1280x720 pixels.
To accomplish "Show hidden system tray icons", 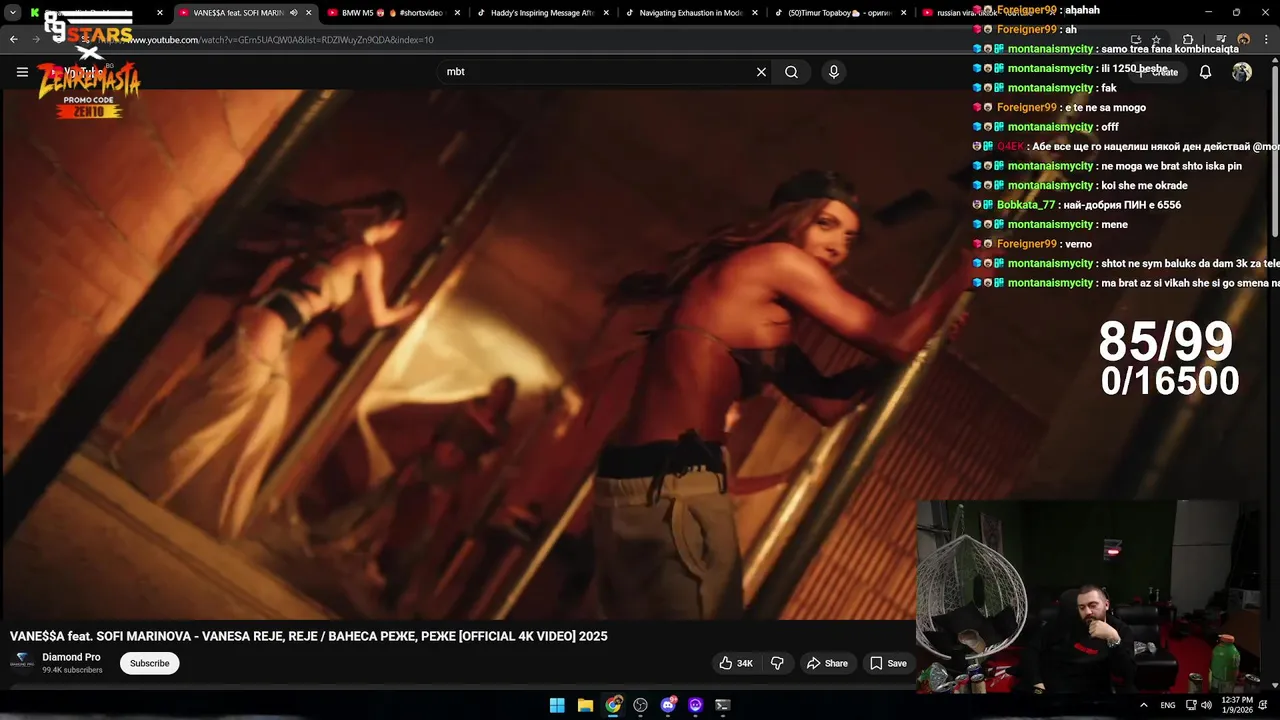I will (1144, 705).
